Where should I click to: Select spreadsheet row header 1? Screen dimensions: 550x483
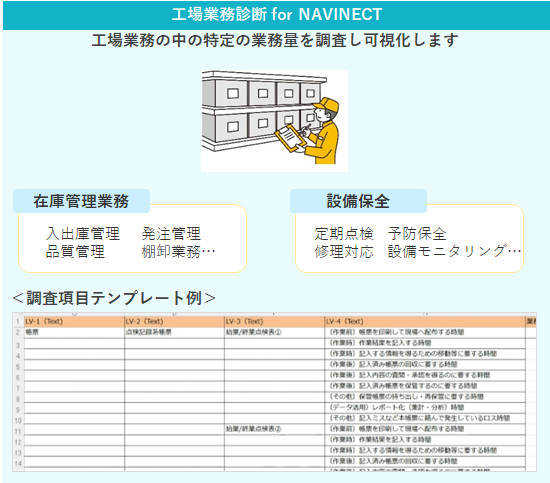pyautogui.click(x=18, y=322)
